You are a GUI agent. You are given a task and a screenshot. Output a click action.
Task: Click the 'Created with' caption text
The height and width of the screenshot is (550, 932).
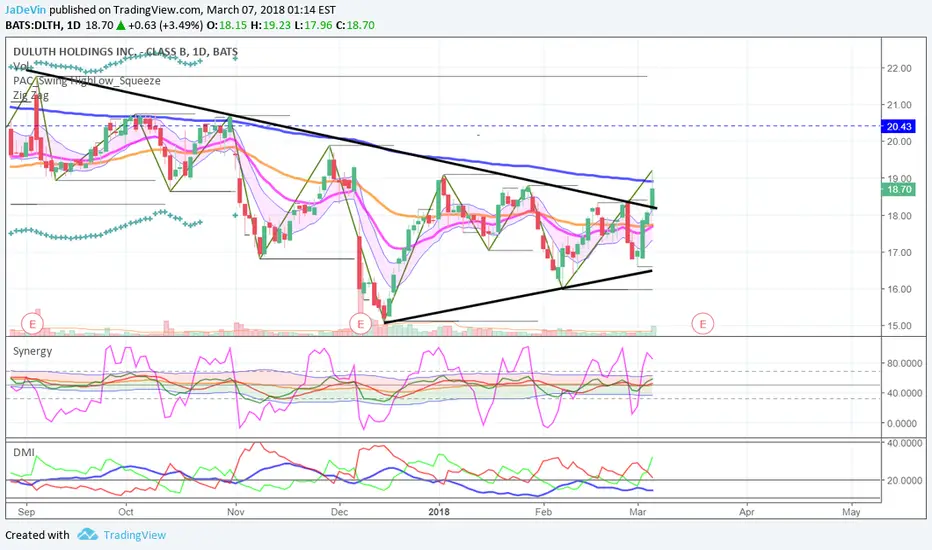pos(37,535)
